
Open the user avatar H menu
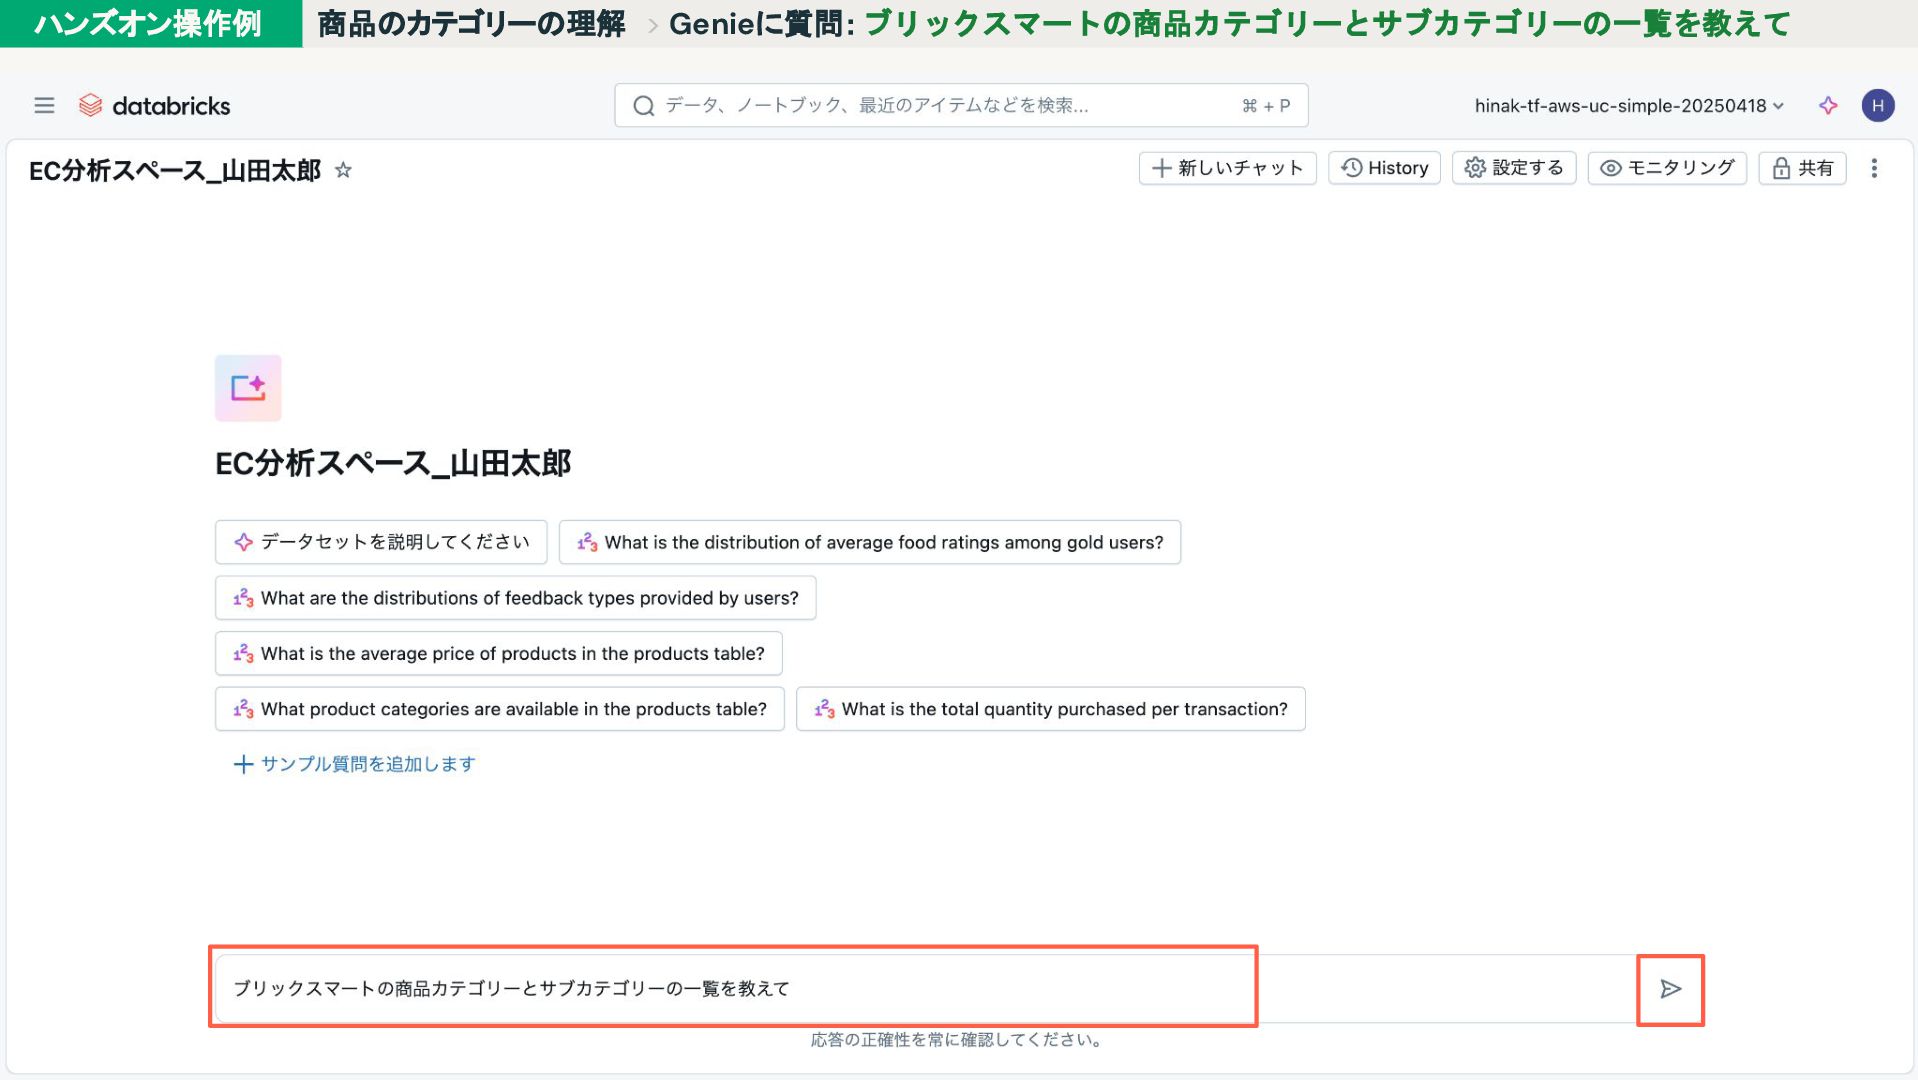click(x=1877, y=105)
